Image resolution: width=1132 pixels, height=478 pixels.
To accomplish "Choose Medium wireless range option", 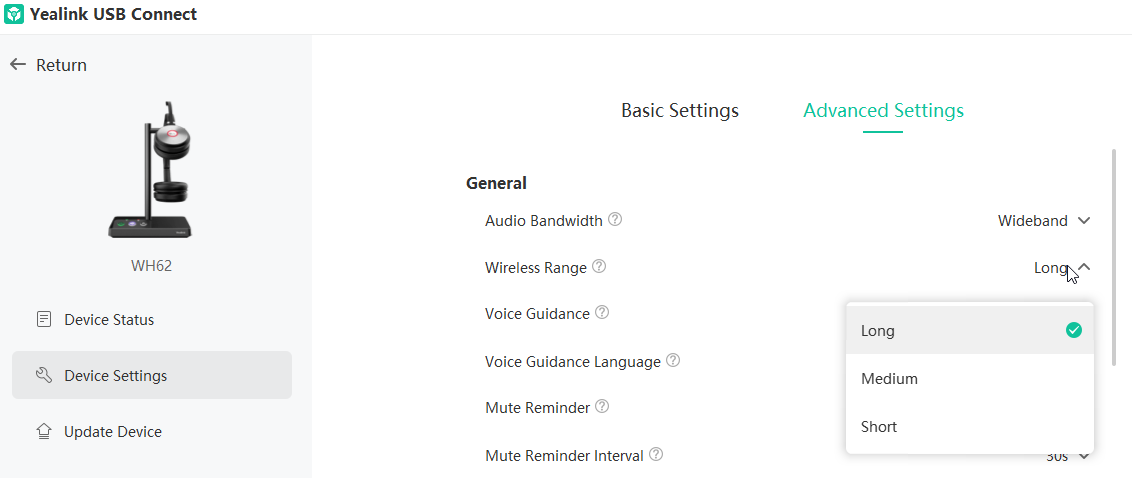I will [x=970, y=378].
